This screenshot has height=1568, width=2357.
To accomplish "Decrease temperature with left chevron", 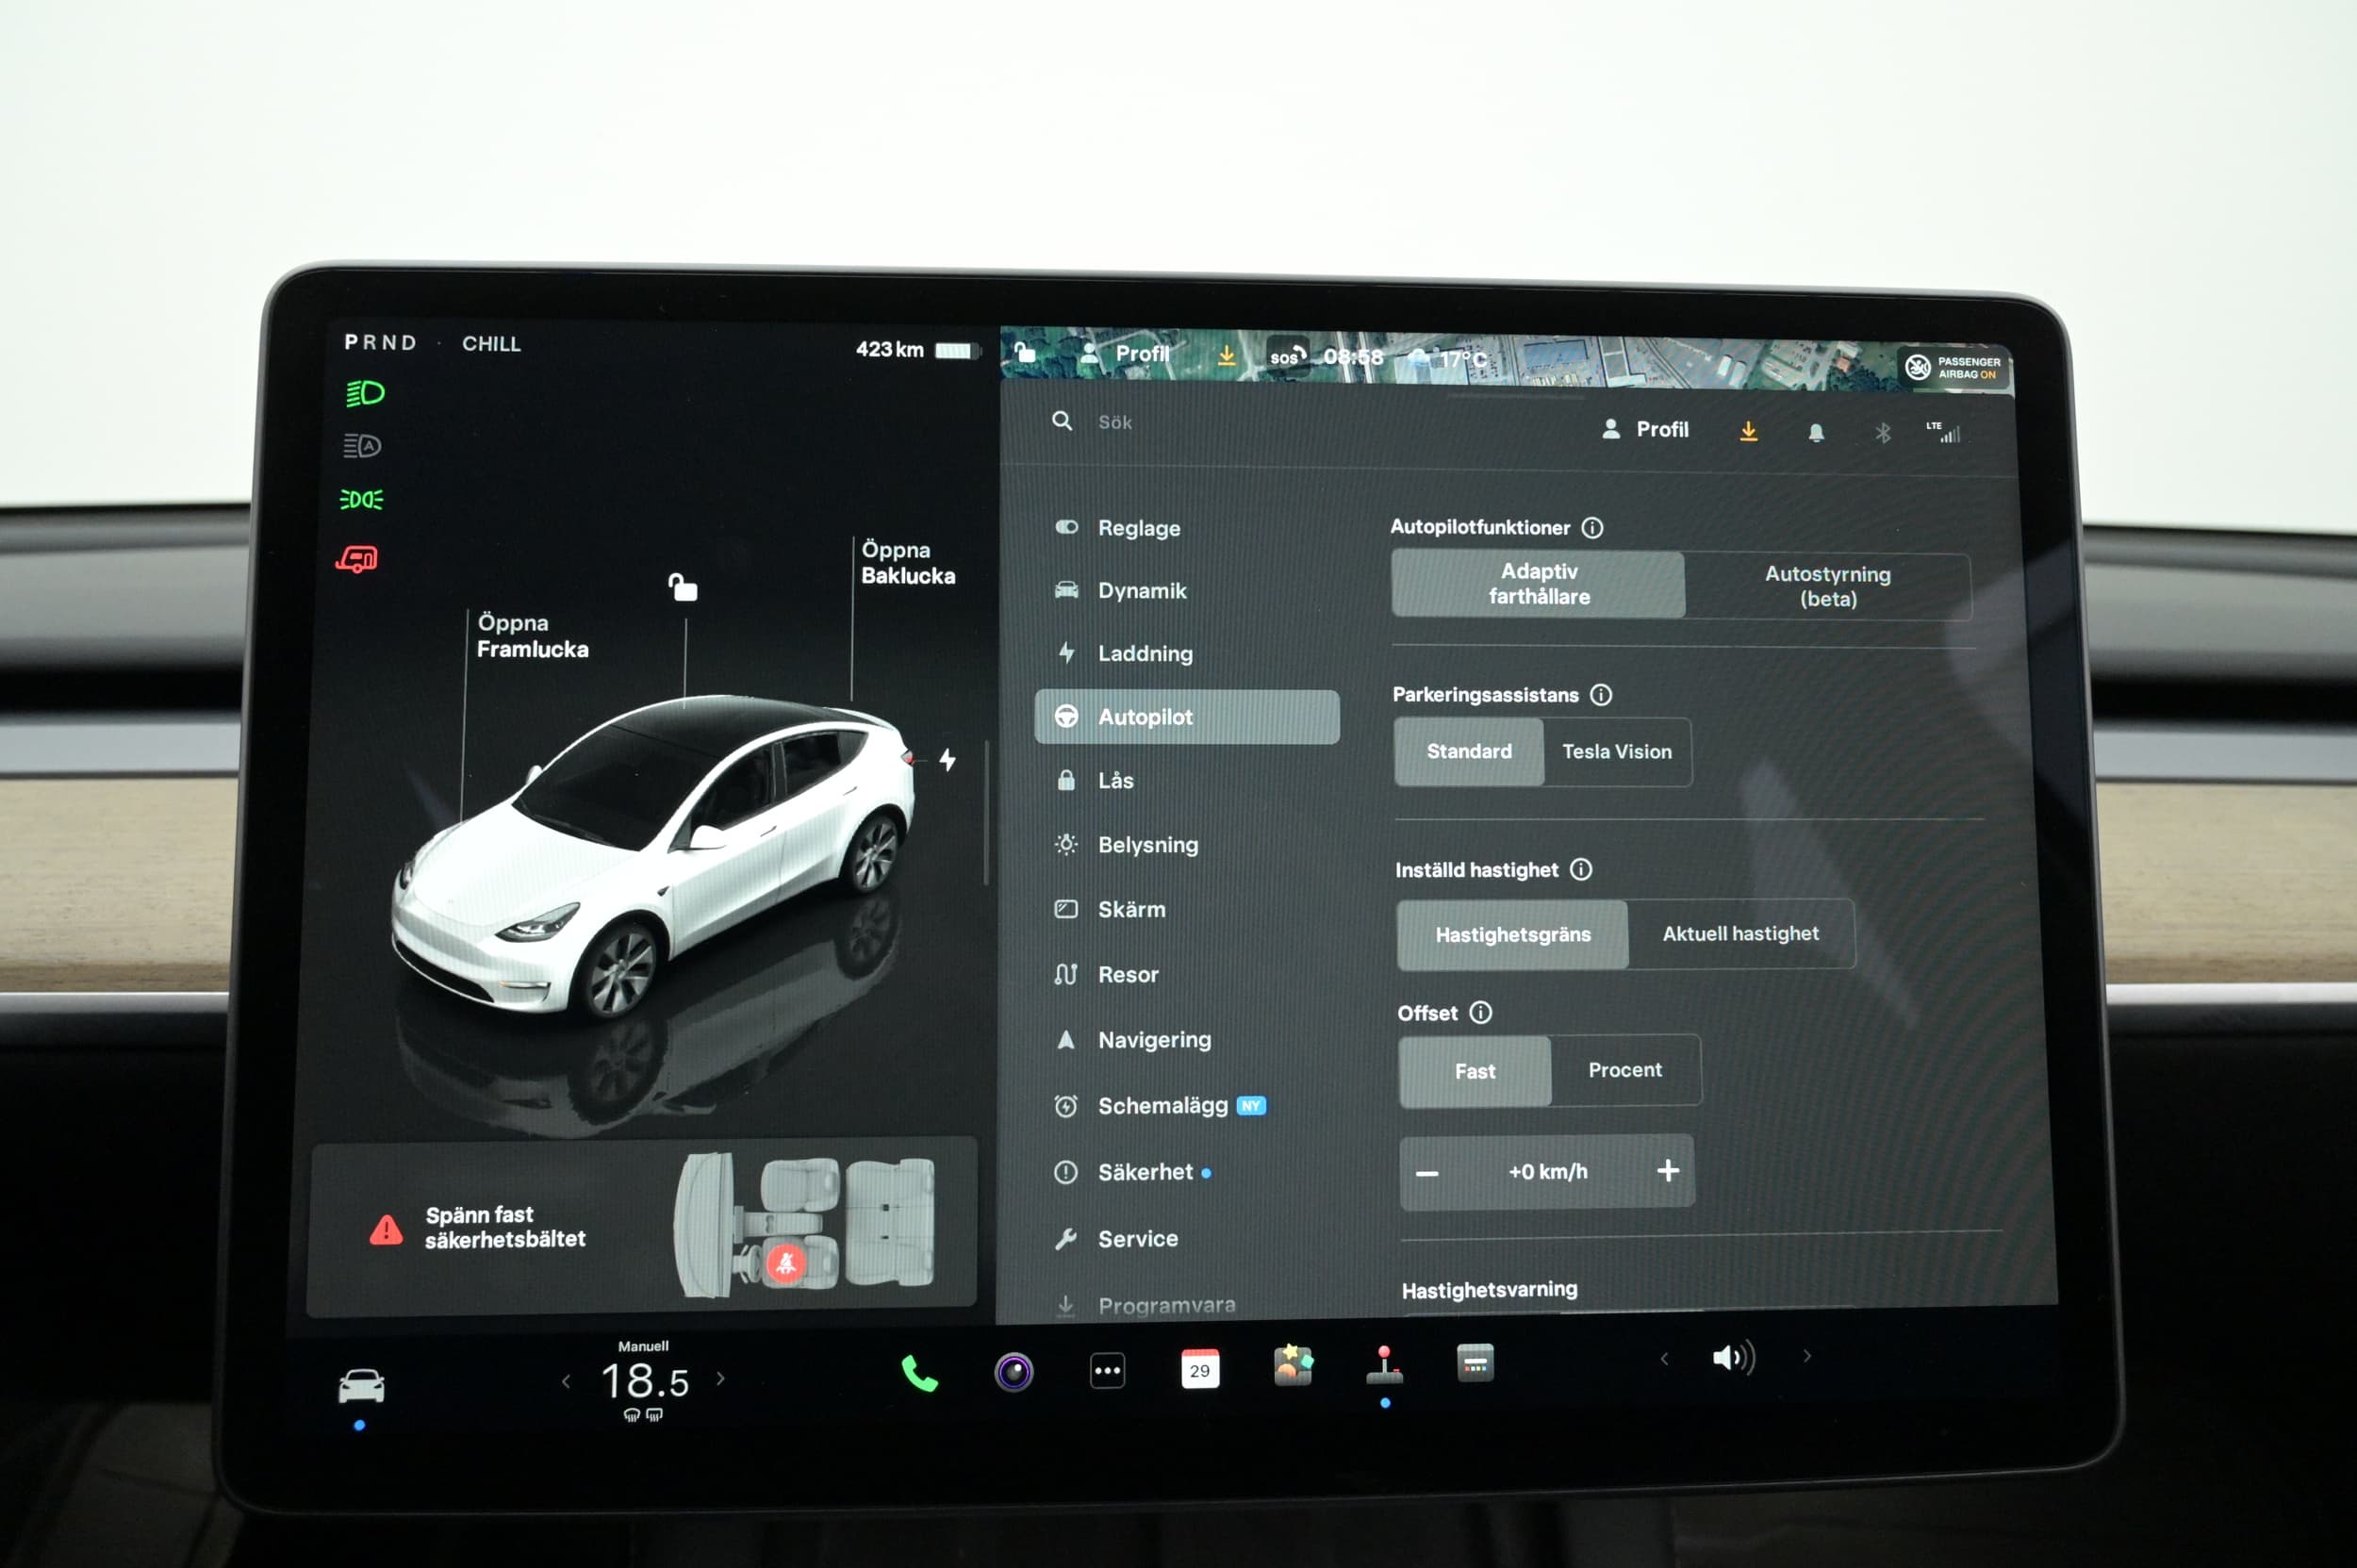I will click(566, 1382).
